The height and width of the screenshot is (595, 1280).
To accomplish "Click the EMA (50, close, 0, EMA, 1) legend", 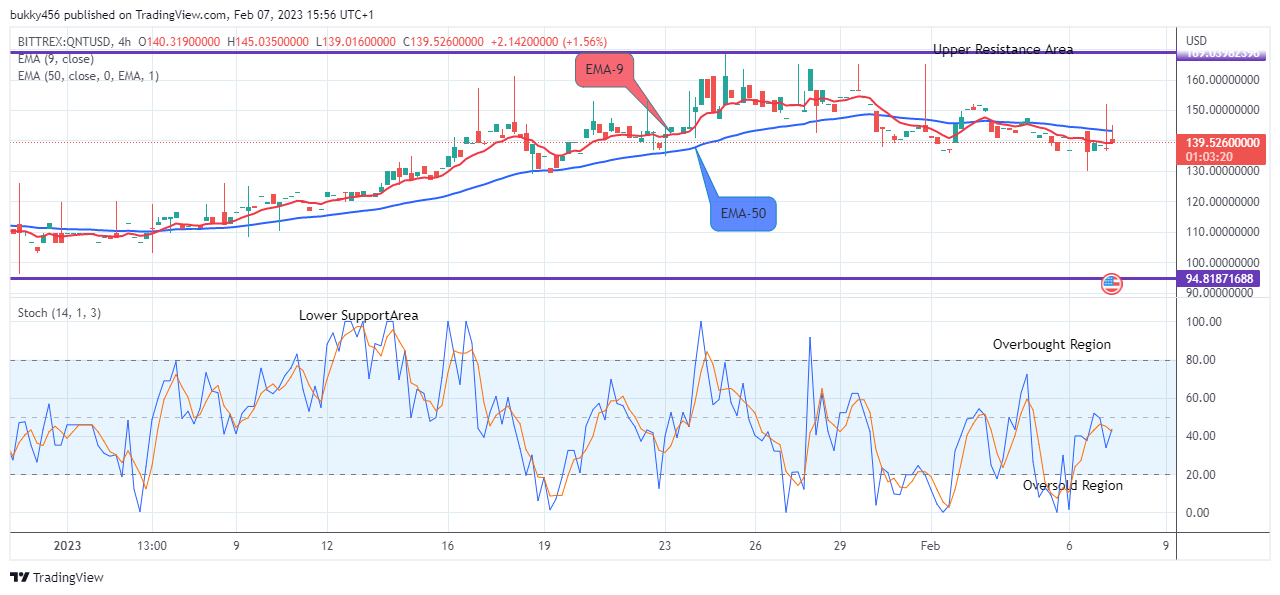I will pos(88,76).
